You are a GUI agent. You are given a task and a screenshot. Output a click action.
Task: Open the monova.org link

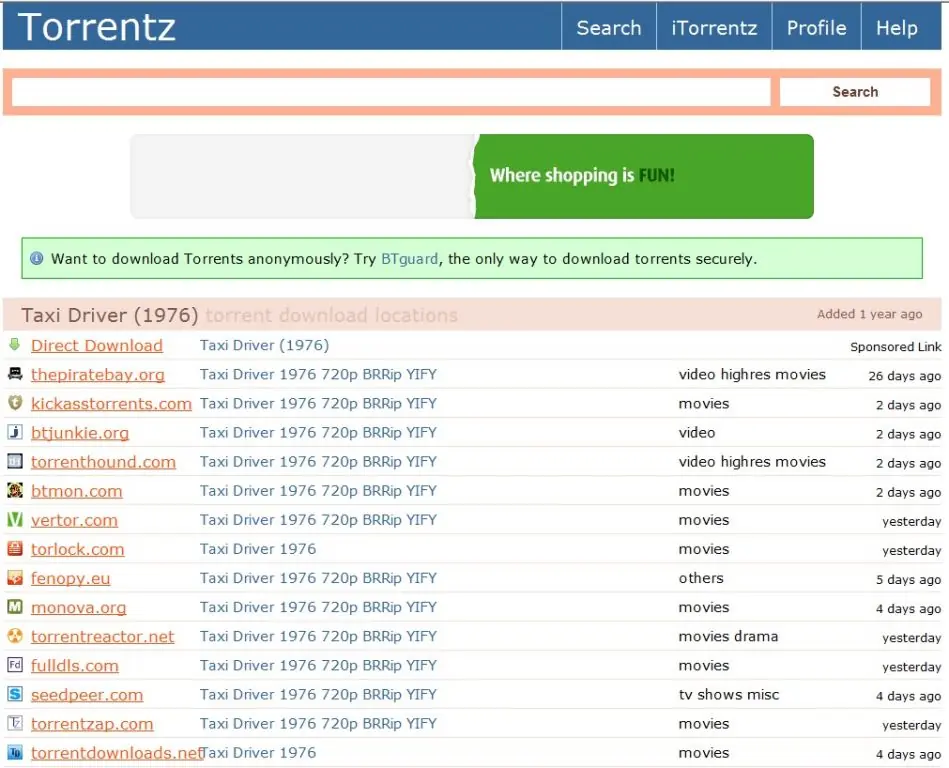pos(79,607)
